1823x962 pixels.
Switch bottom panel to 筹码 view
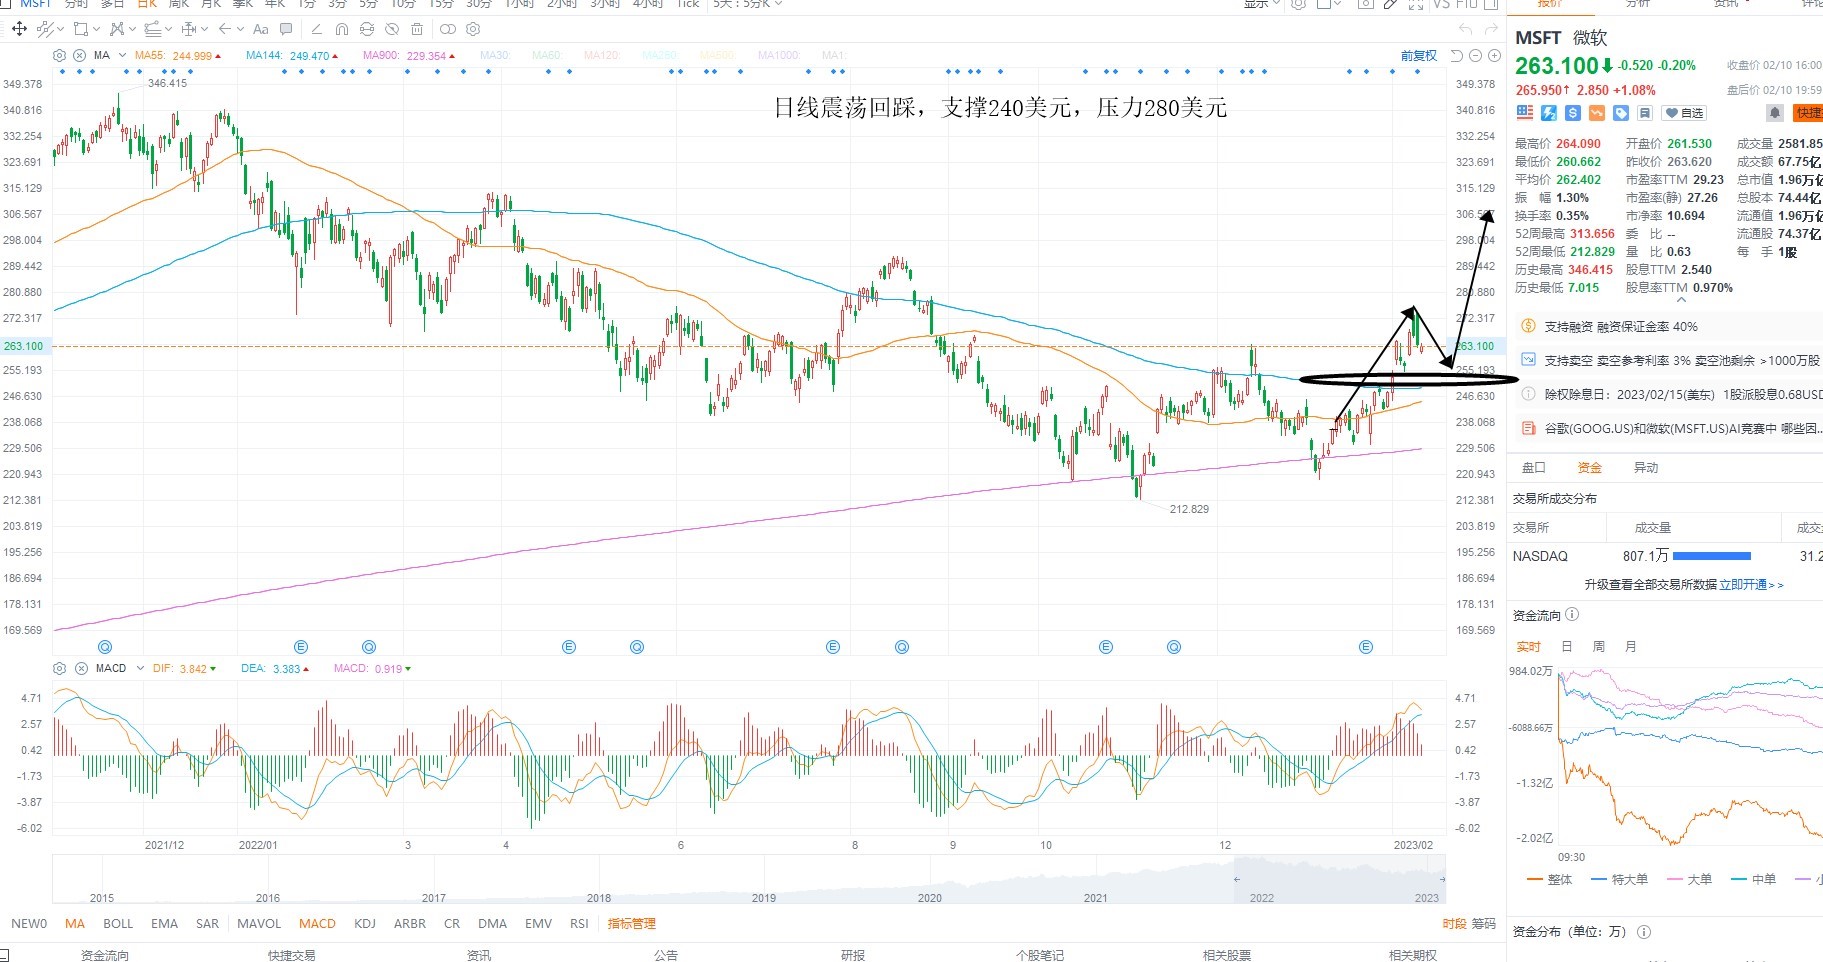[1484, 924]
